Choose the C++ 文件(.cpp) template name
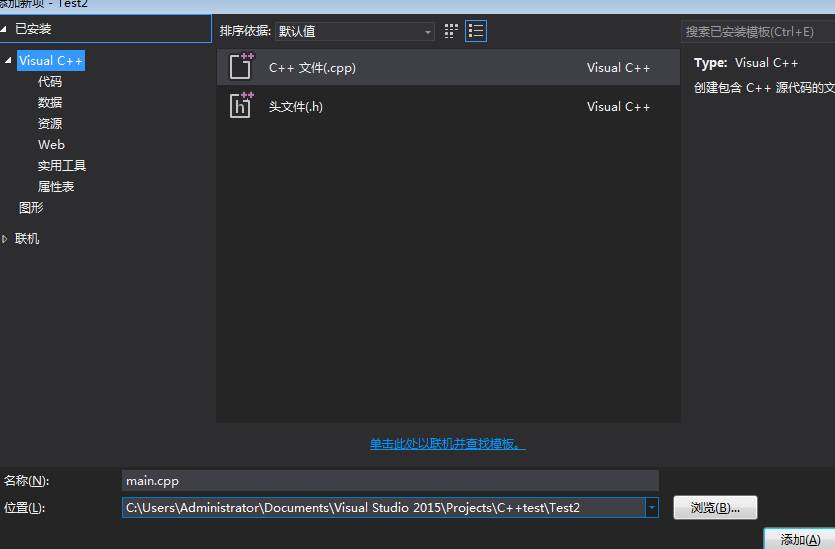835x549 pixels. [x=312, y=68]
